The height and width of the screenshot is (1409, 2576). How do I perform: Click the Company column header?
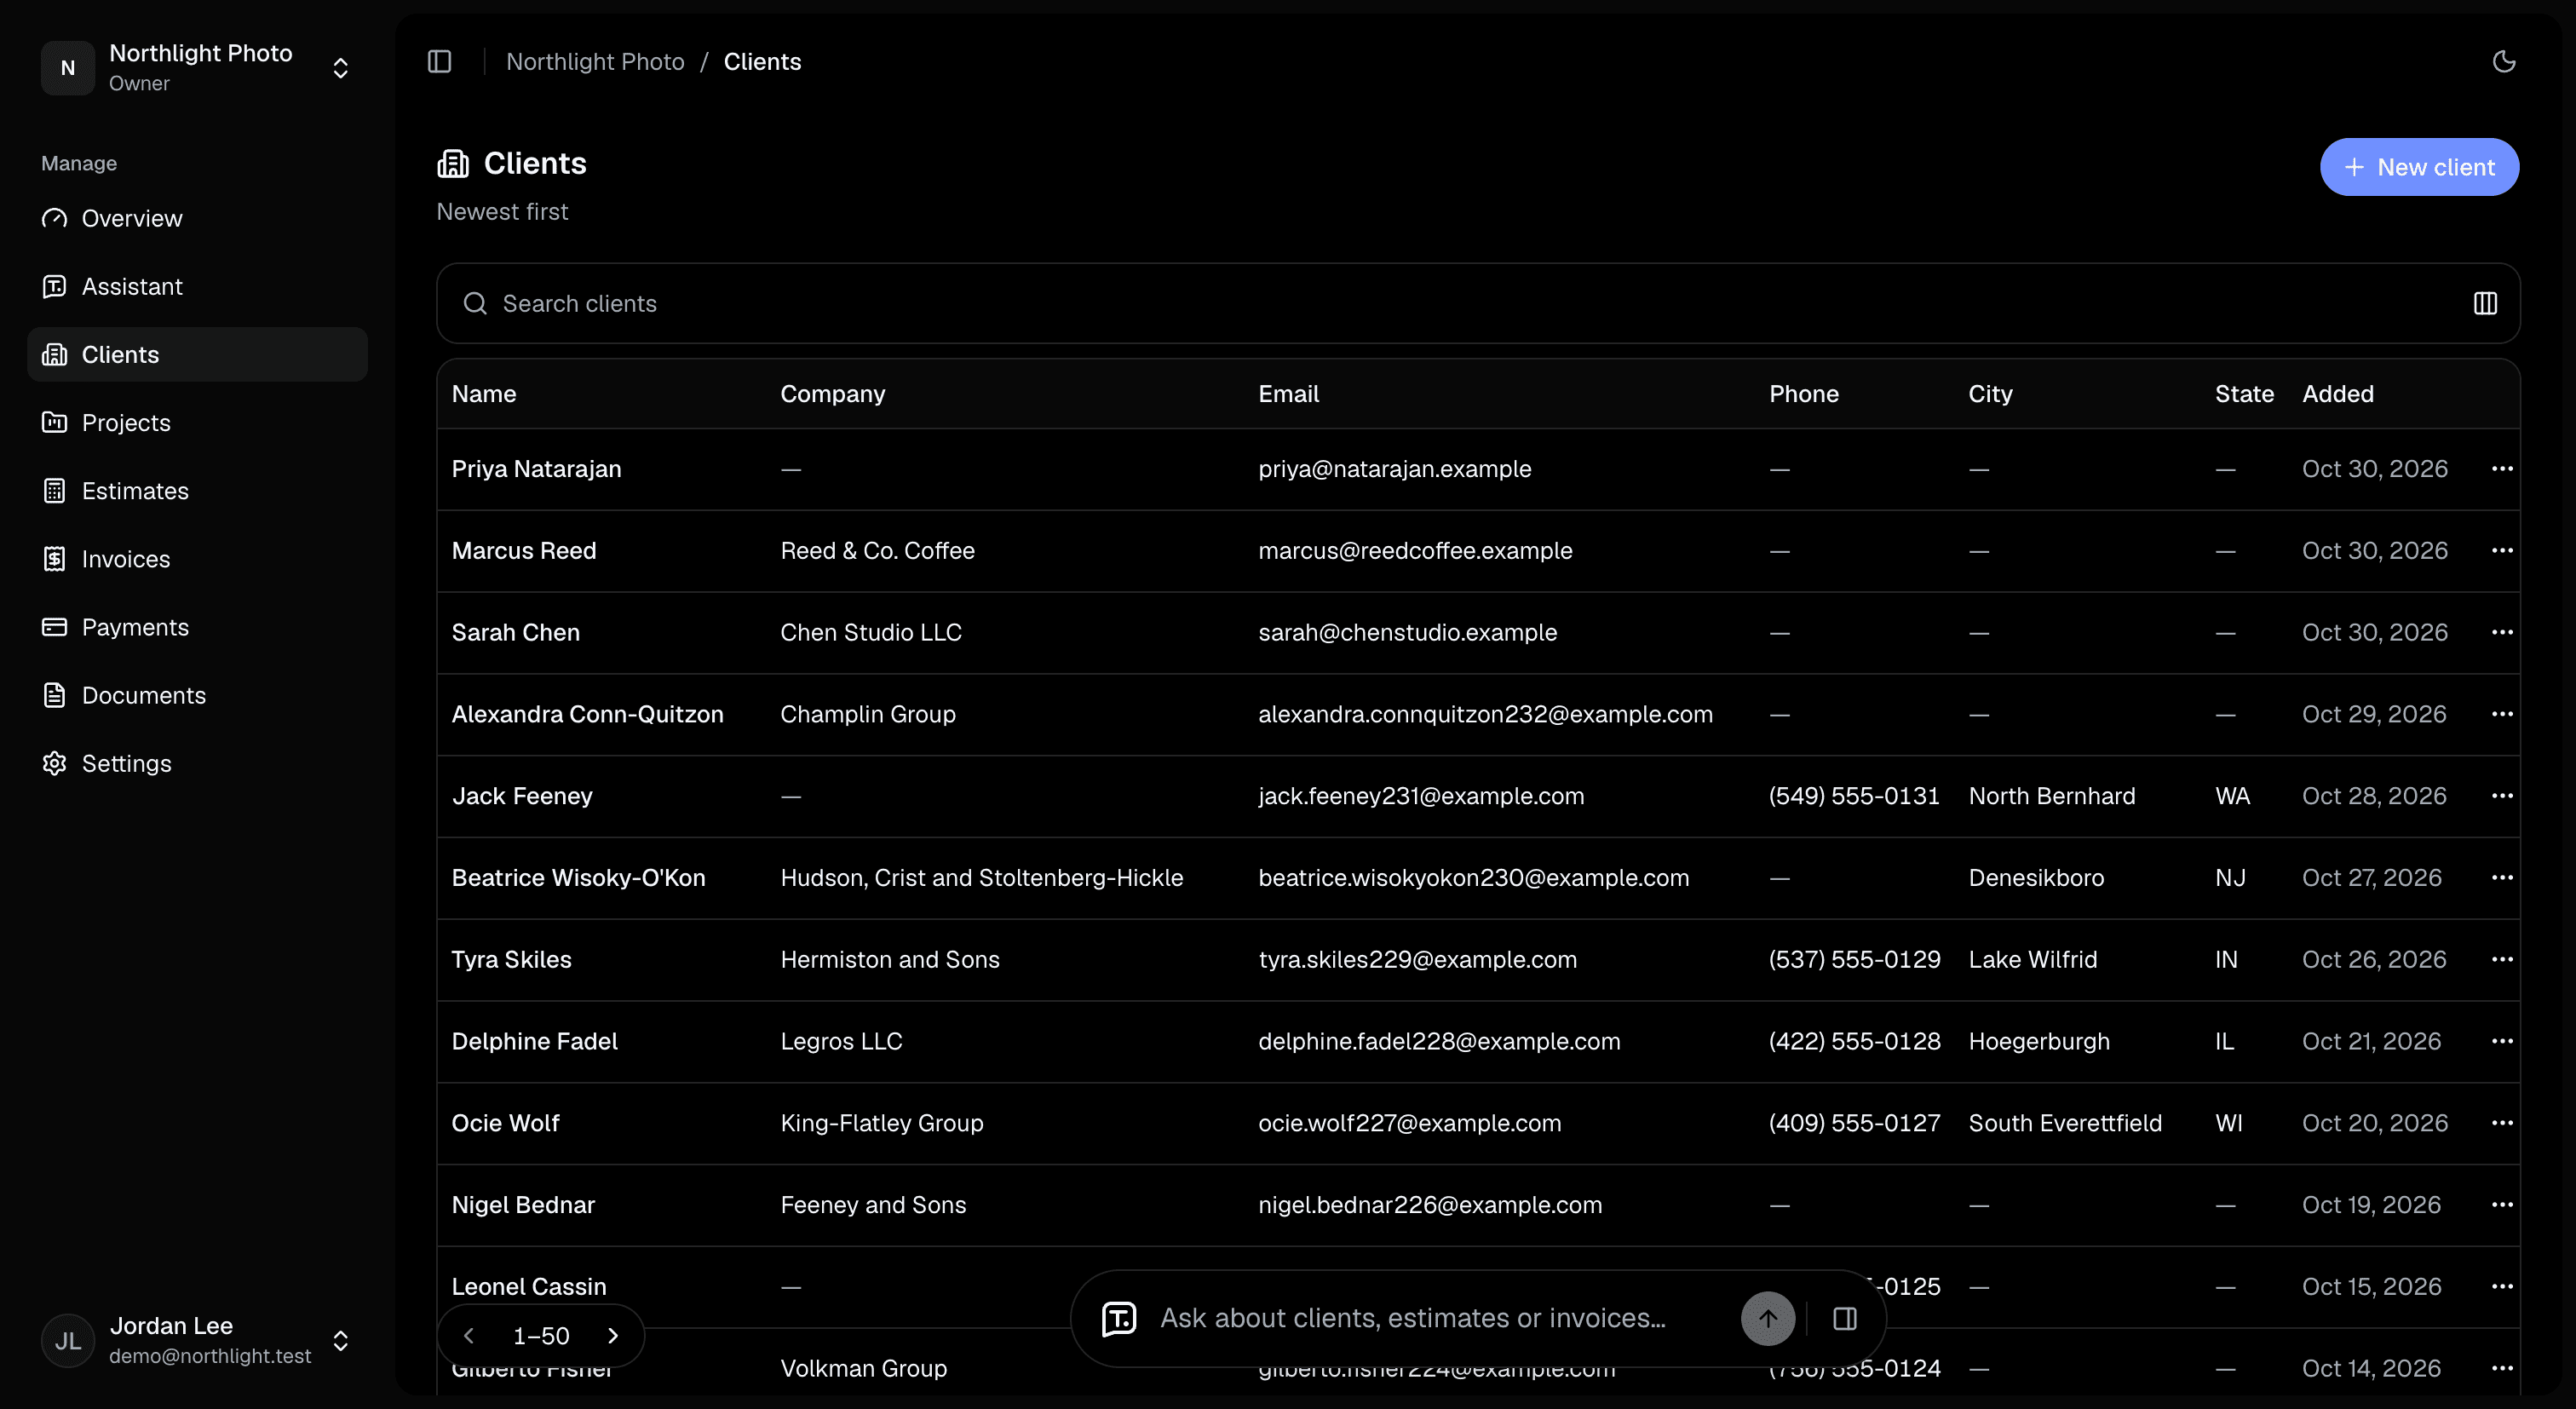click(833, 394)
